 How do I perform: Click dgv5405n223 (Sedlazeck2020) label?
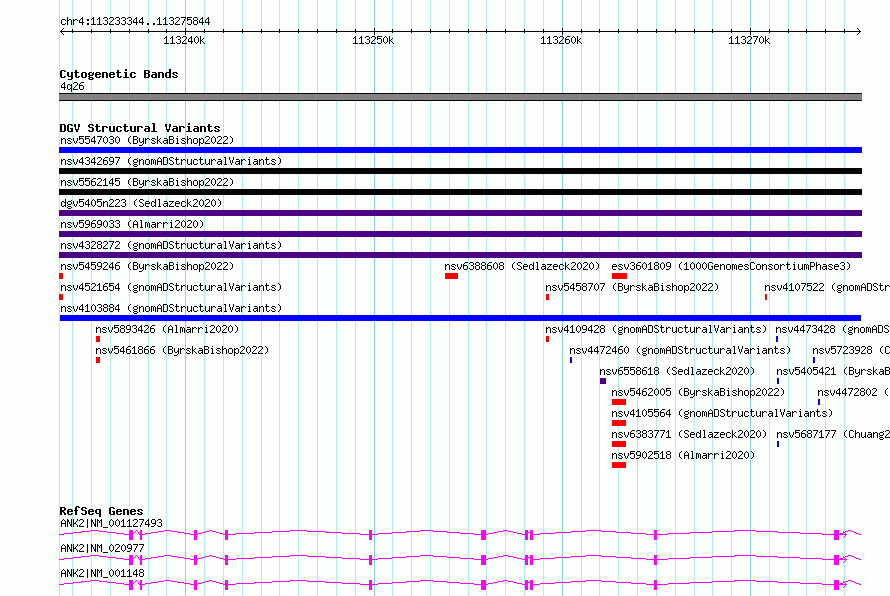(141, 203)
